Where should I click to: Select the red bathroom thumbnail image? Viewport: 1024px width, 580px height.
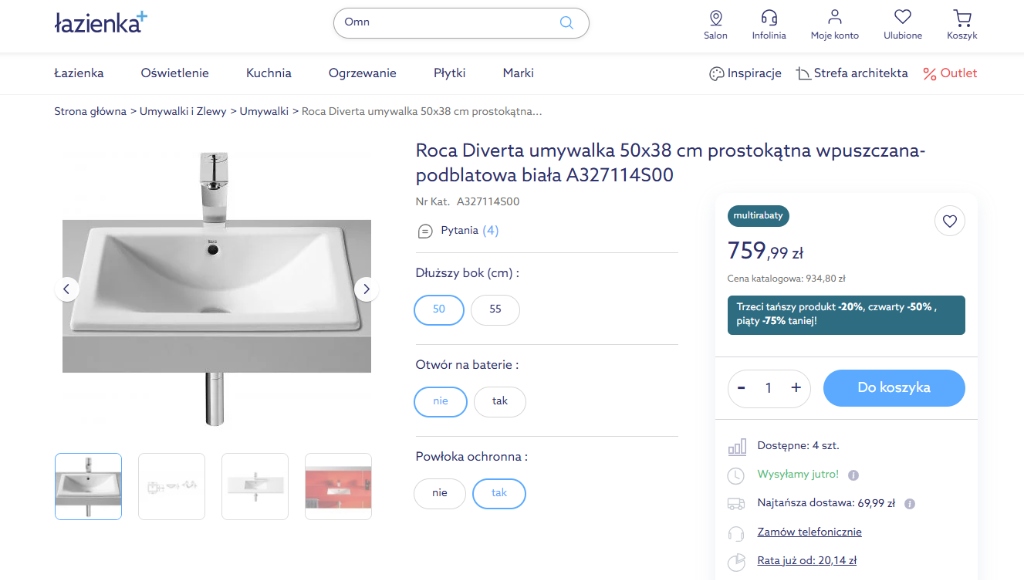338,486
